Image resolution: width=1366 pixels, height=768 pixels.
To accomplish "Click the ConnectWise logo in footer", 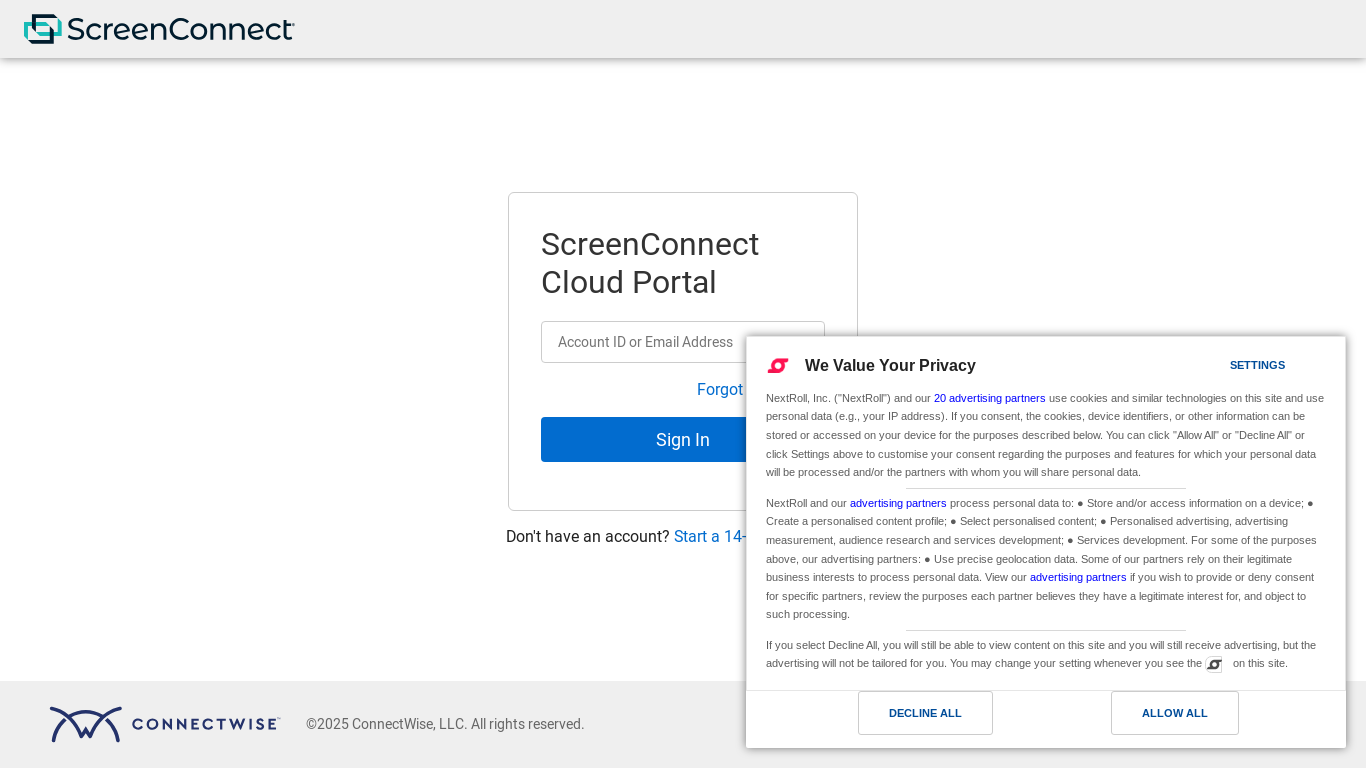I will pos(165,724).
